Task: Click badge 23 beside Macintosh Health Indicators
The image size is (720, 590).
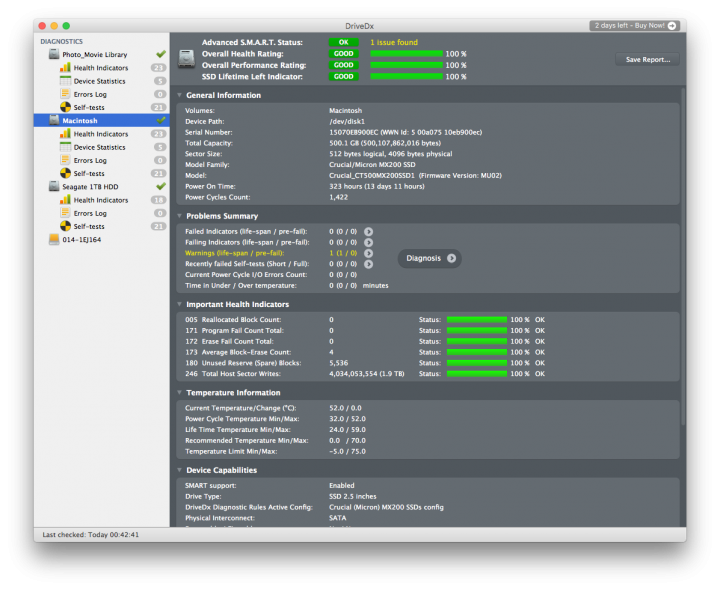Action: (158, 134)
